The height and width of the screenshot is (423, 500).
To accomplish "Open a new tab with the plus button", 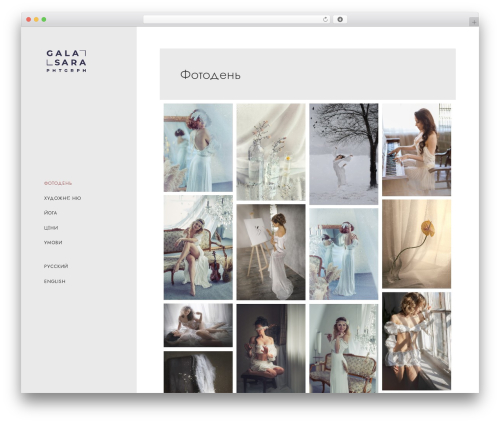I will 474,22.
